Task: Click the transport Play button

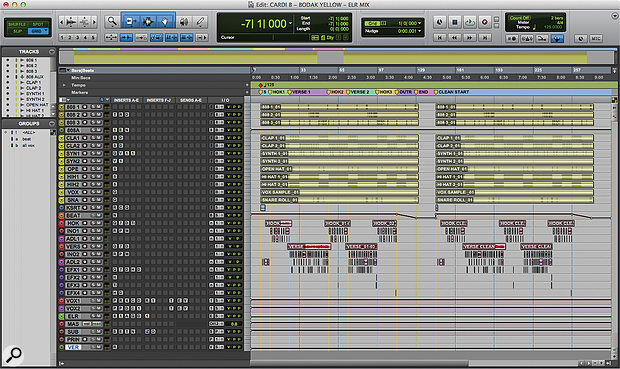Action: 470,22
